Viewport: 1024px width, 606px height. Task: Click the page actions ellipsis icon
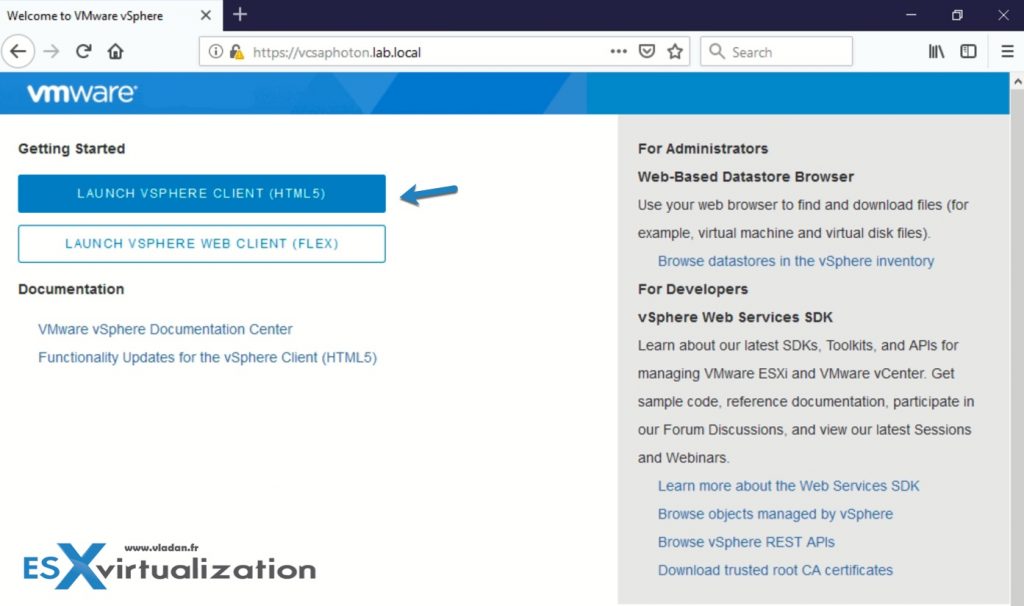point(619,51)
